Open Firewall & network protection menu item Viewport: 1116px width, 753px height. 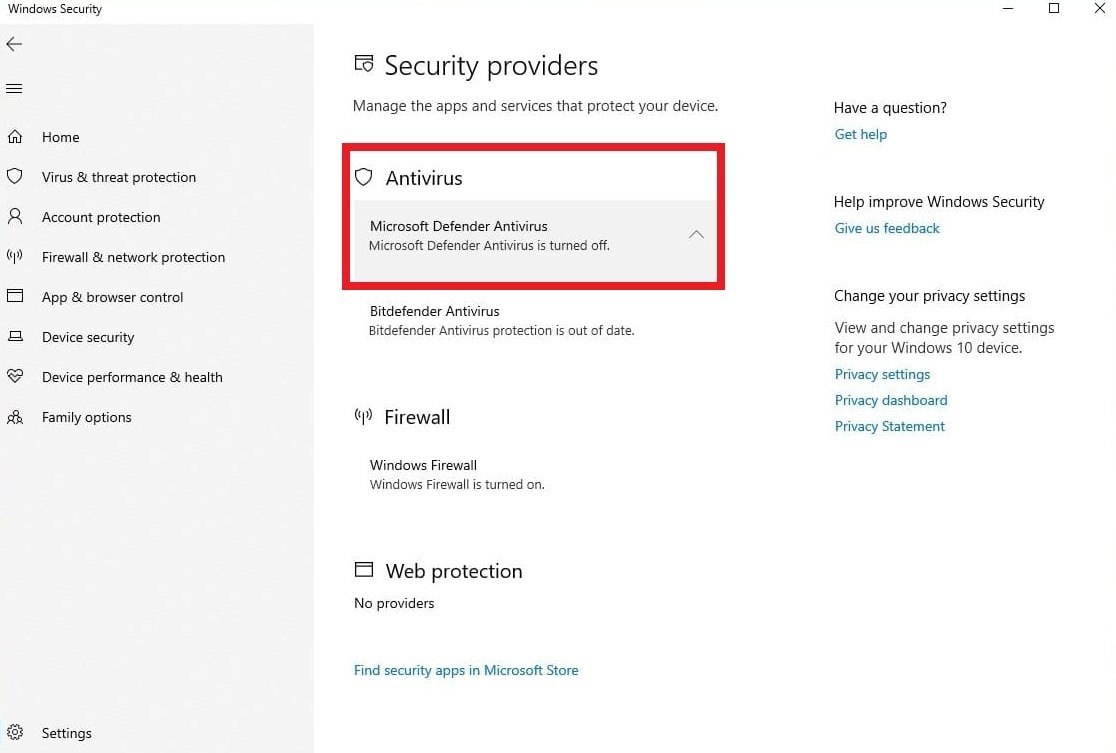click(x=133, y=257)
